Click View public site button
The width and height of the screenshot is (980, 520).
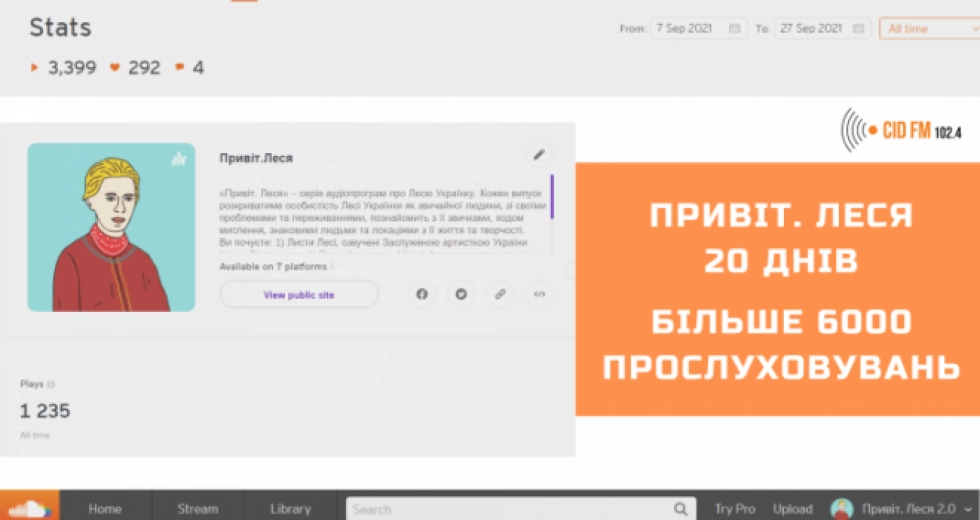point(299,295)
